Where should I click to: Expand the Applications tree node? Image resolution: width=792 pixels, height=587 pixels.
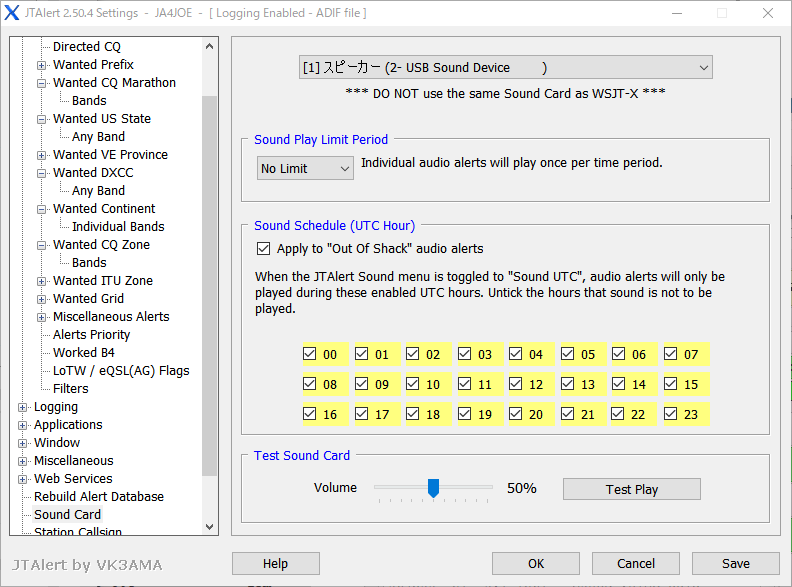pos(22,425)
